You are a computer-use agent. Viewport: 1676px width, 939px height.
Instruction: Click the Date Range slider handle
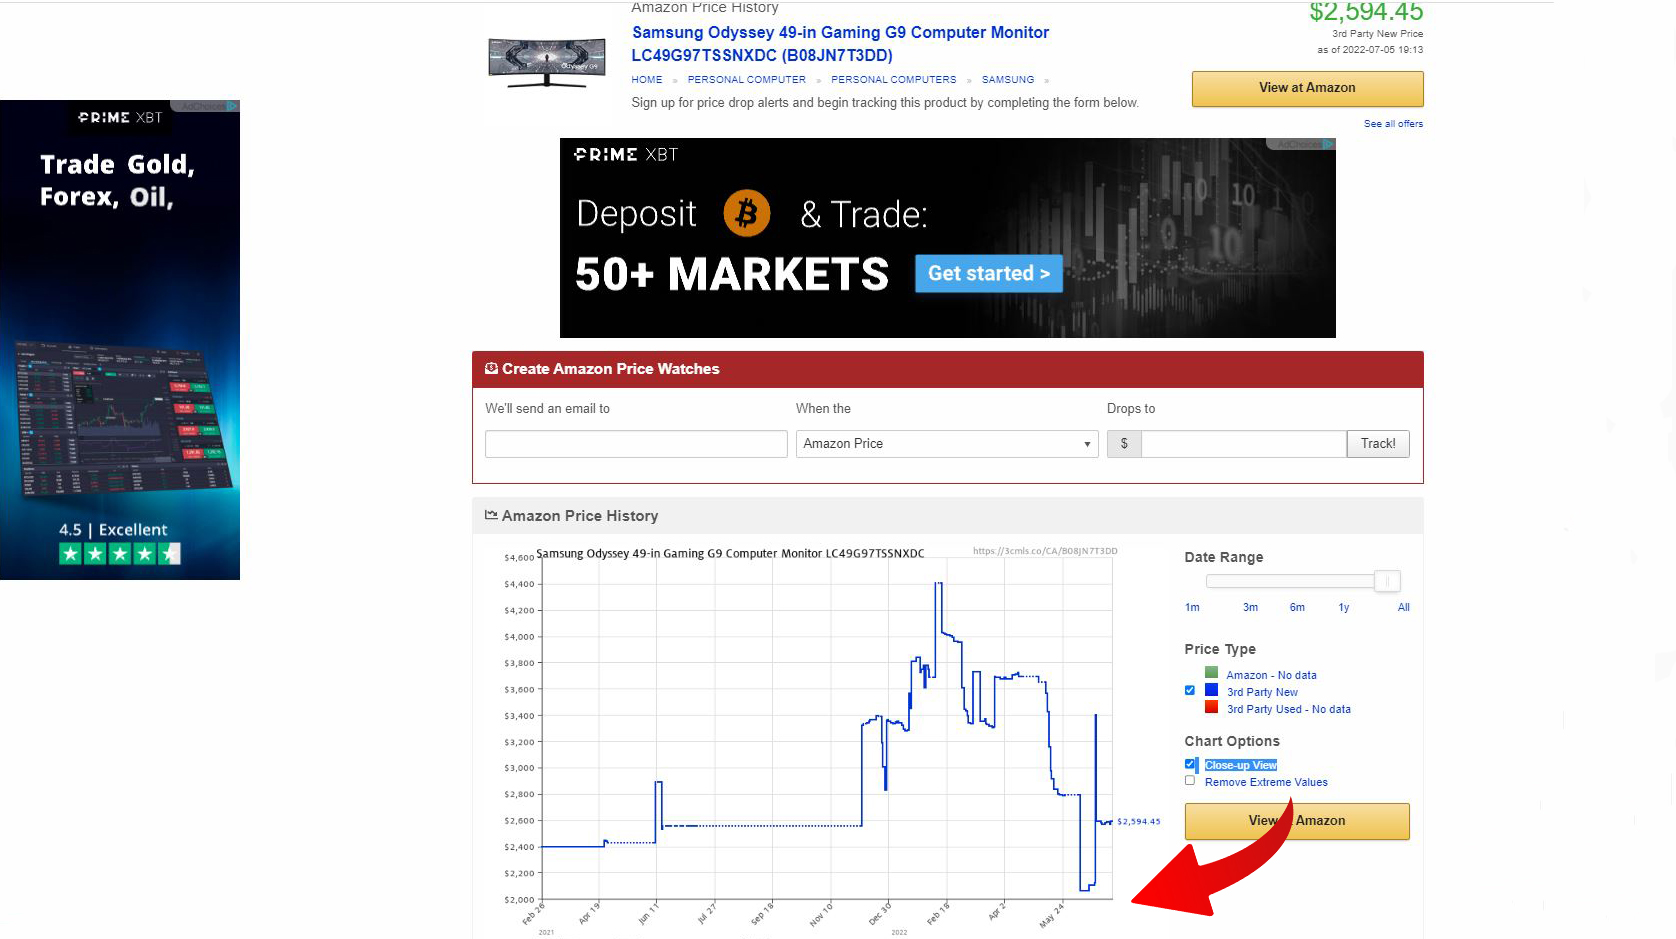tap(1386, 581)
